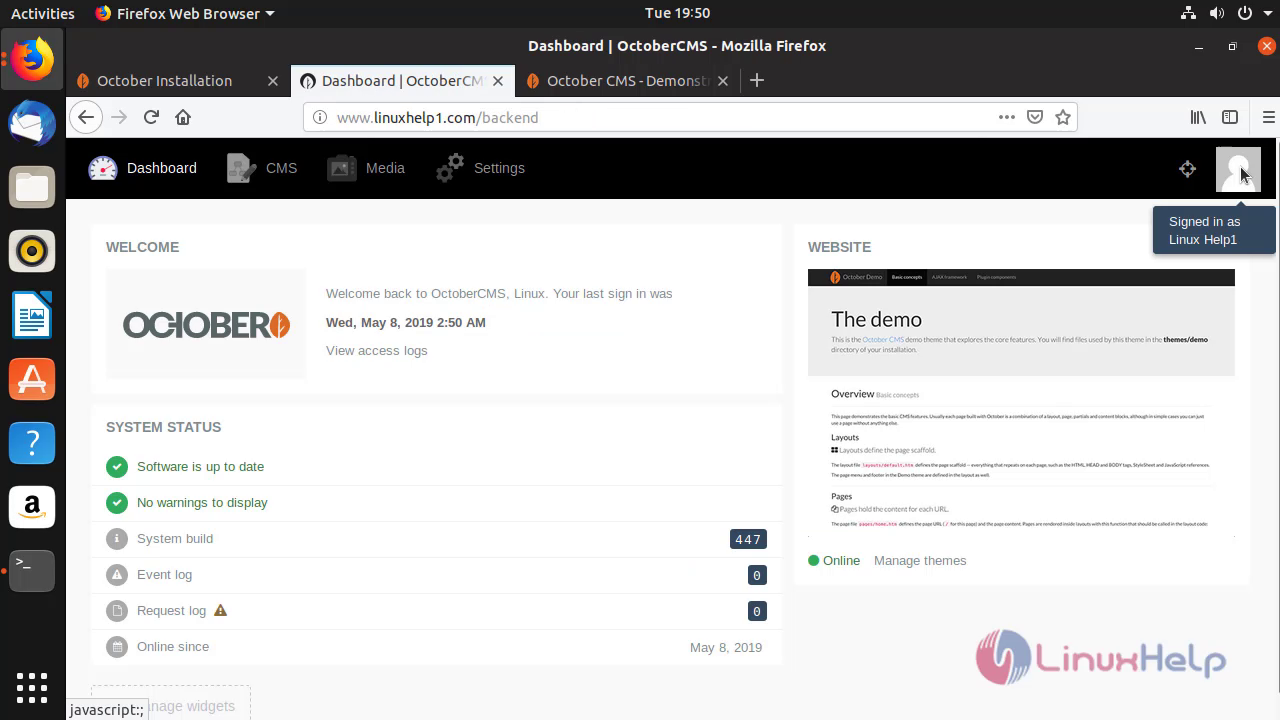Click the System build 447 badge
The image size is (1280, 720).
click(748, 539)
